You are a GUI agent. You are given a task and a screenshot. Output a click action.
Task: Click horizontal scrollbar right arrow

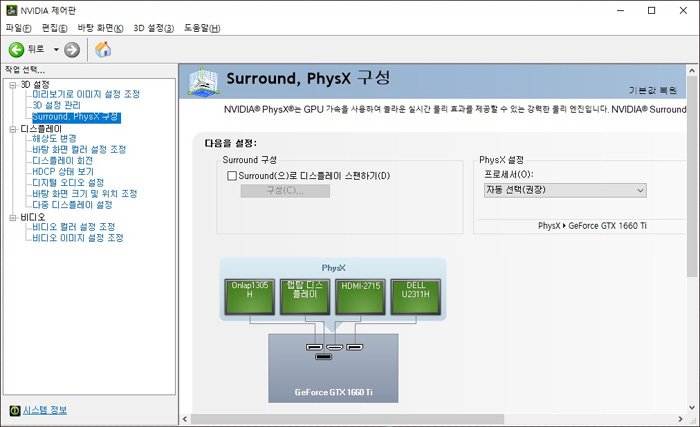680,419
